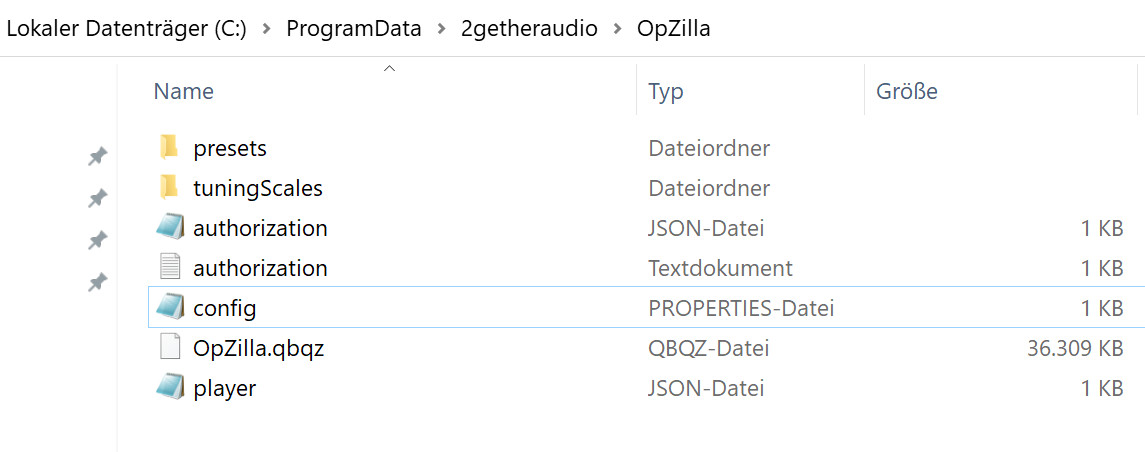
Task: Click the sort direction arrow above Name
Action: point(389,68)
